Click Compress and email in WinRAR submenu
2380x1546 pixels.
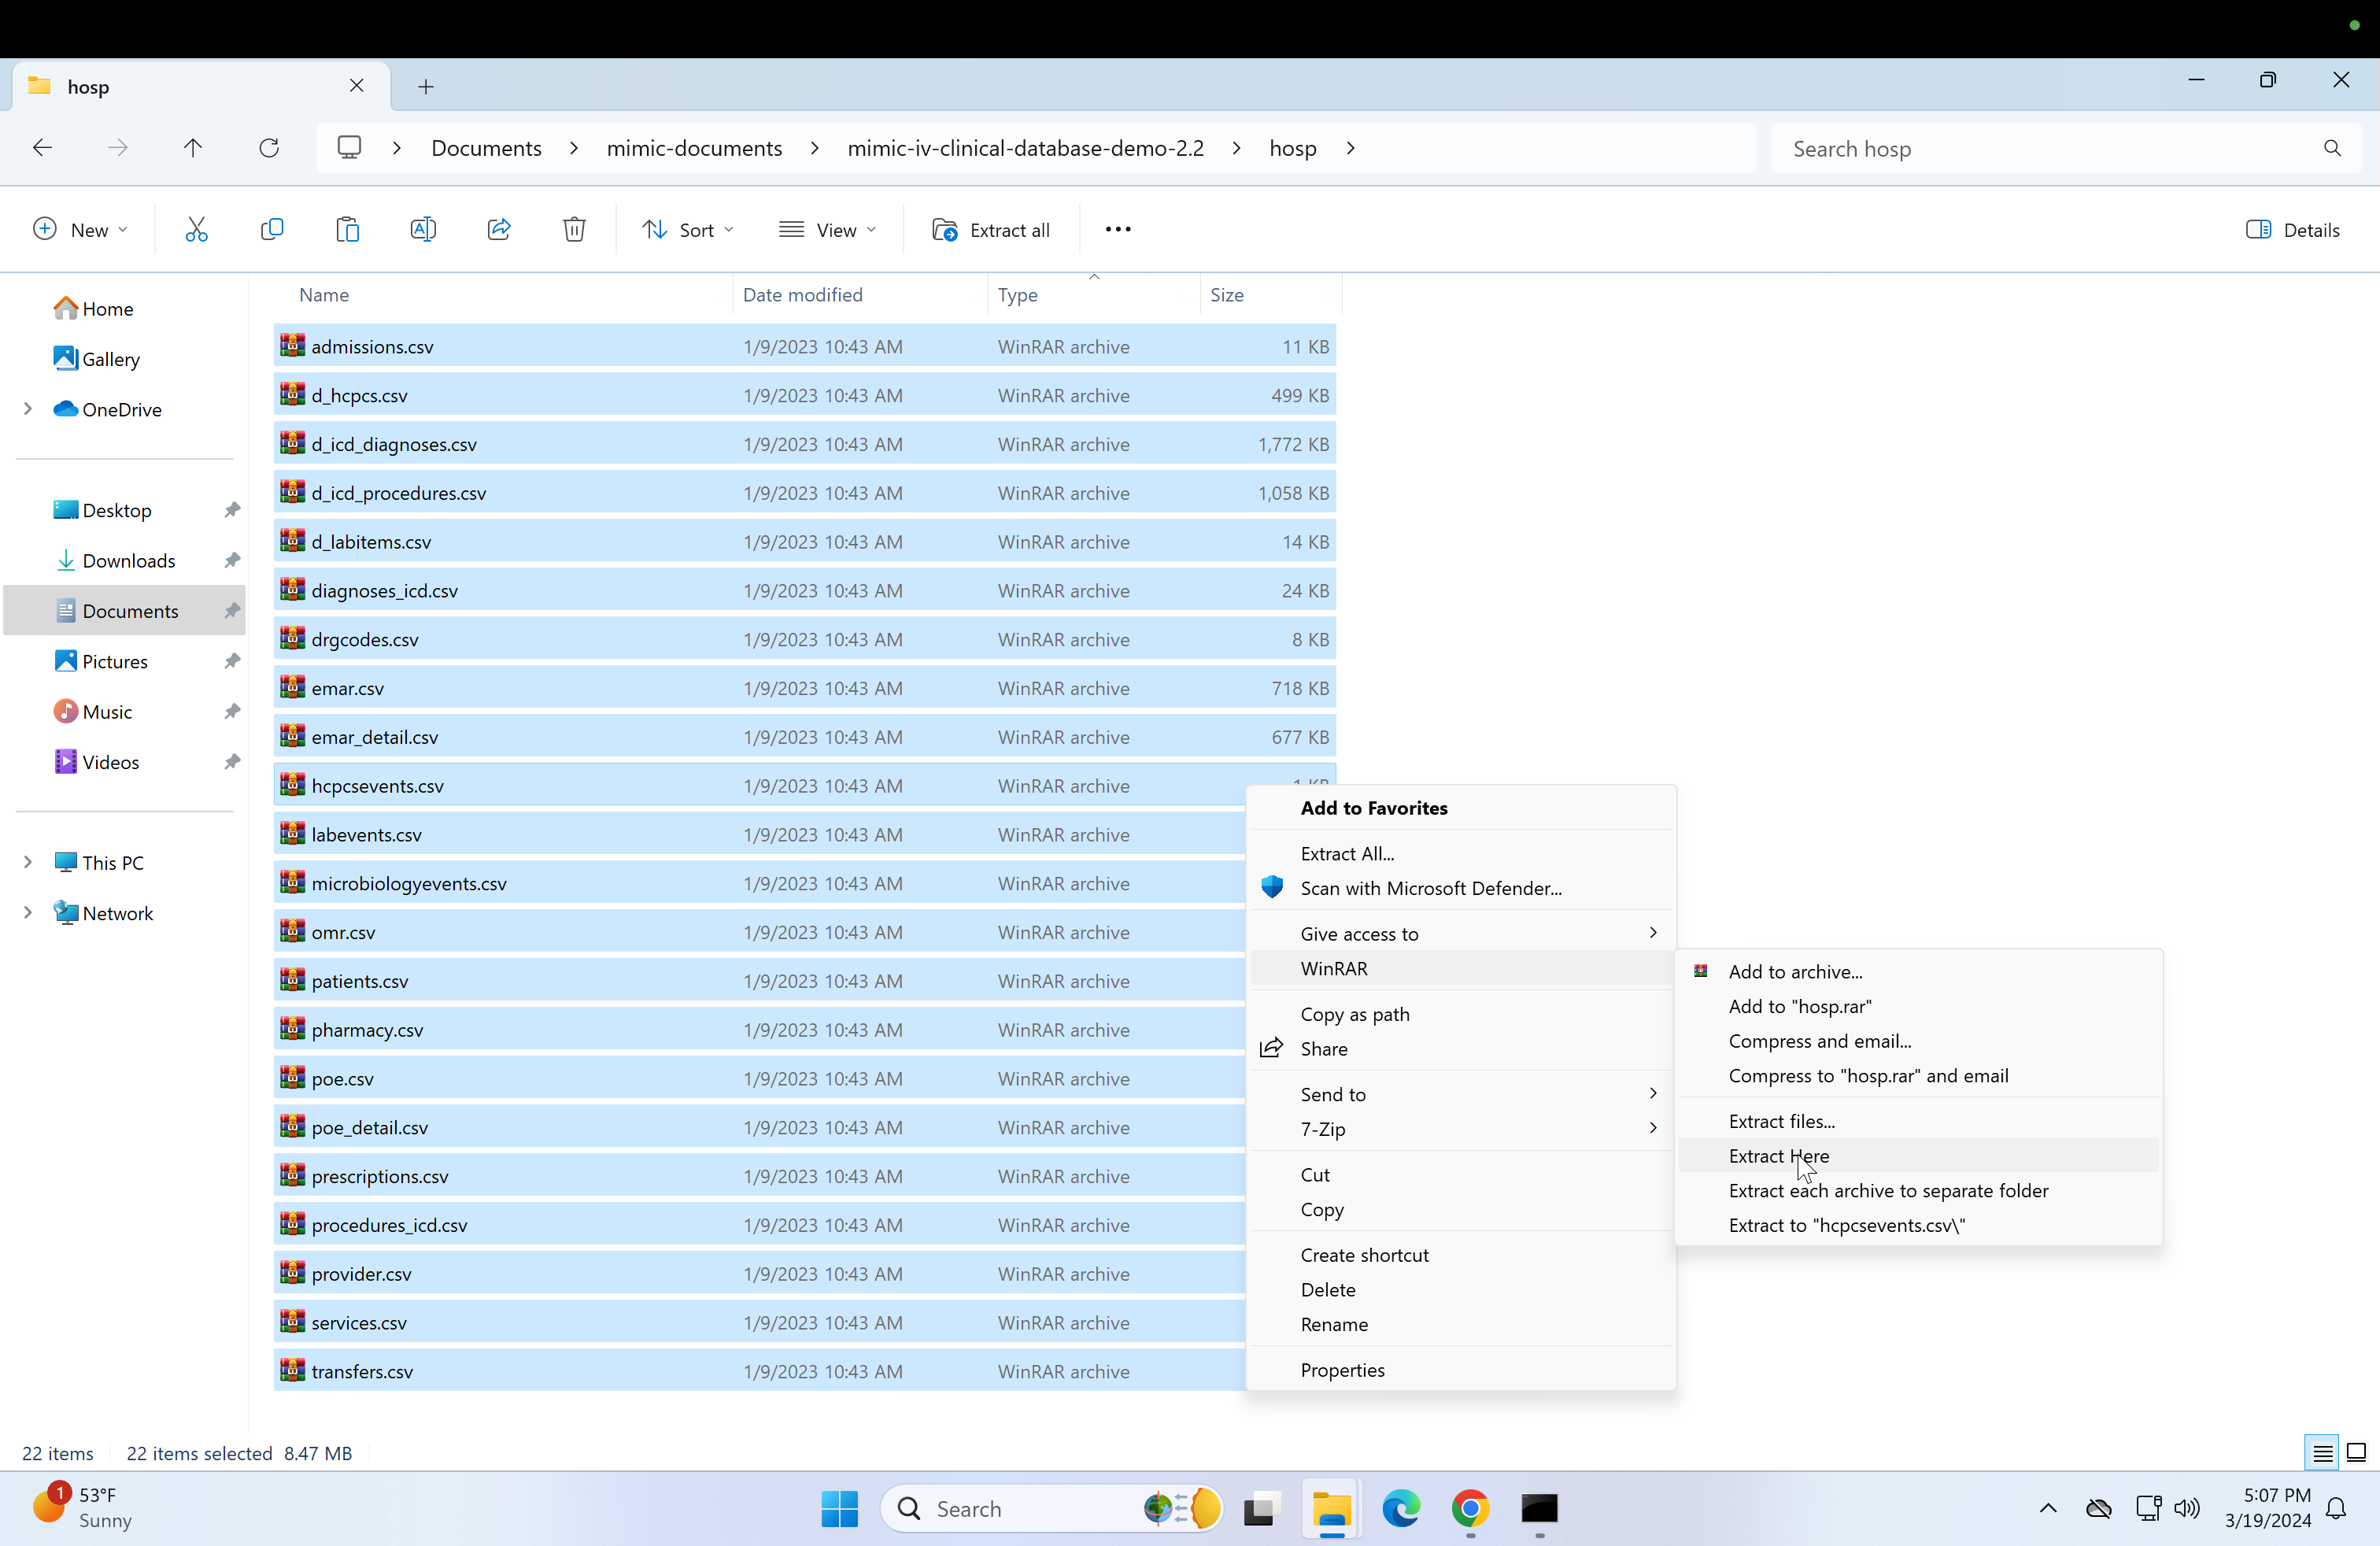pos(1820,1039)
